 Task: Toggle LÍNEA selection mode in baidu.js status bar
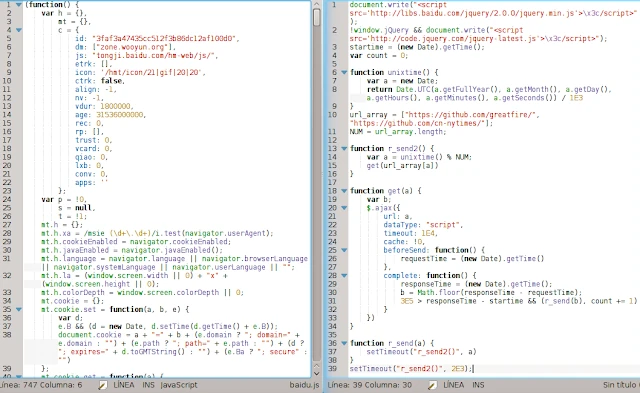[124, 385]
